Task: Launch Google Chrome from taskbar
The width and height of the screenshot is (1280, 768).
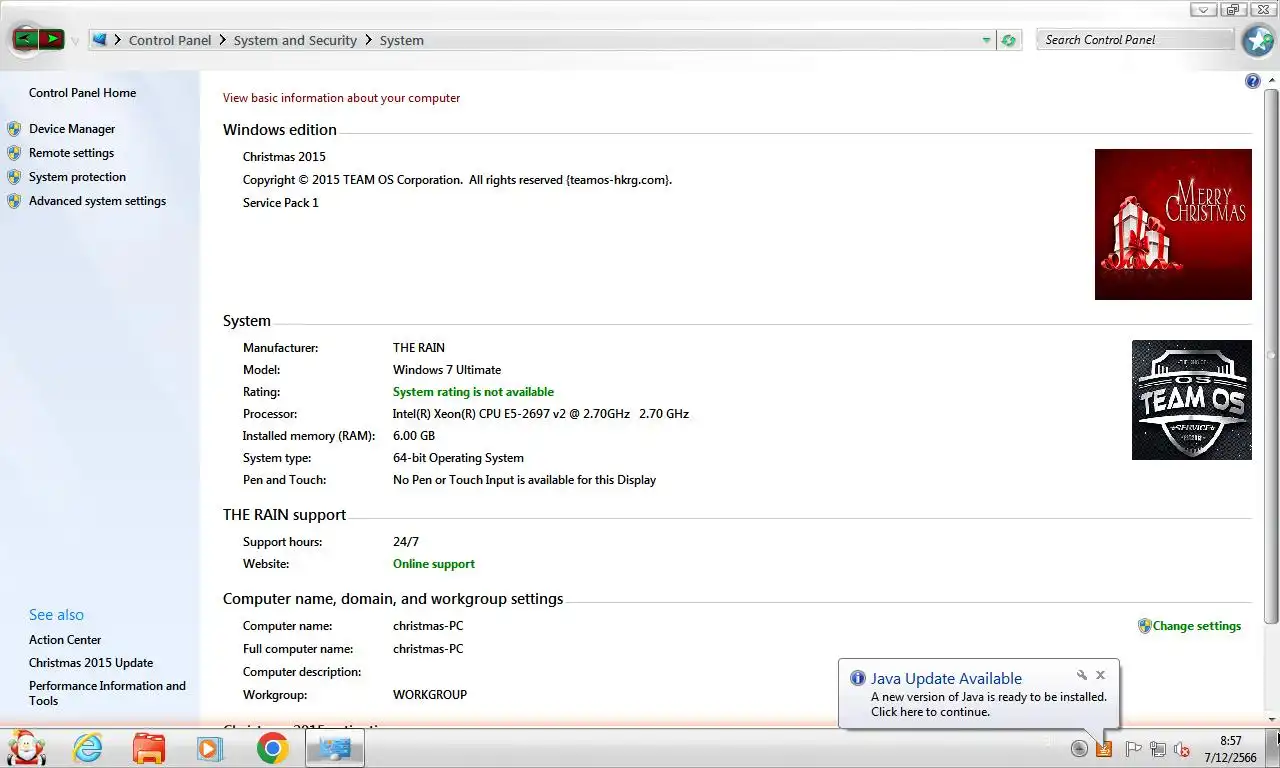Action: pos(272,748)
